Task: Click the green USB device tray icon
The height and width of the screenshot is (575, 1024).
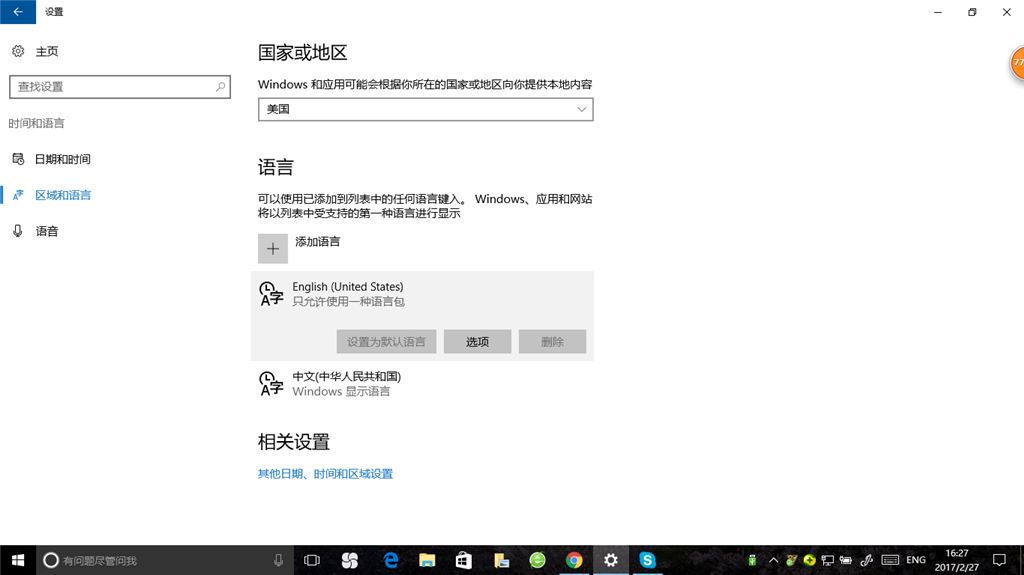Action: tap(752, 560)
